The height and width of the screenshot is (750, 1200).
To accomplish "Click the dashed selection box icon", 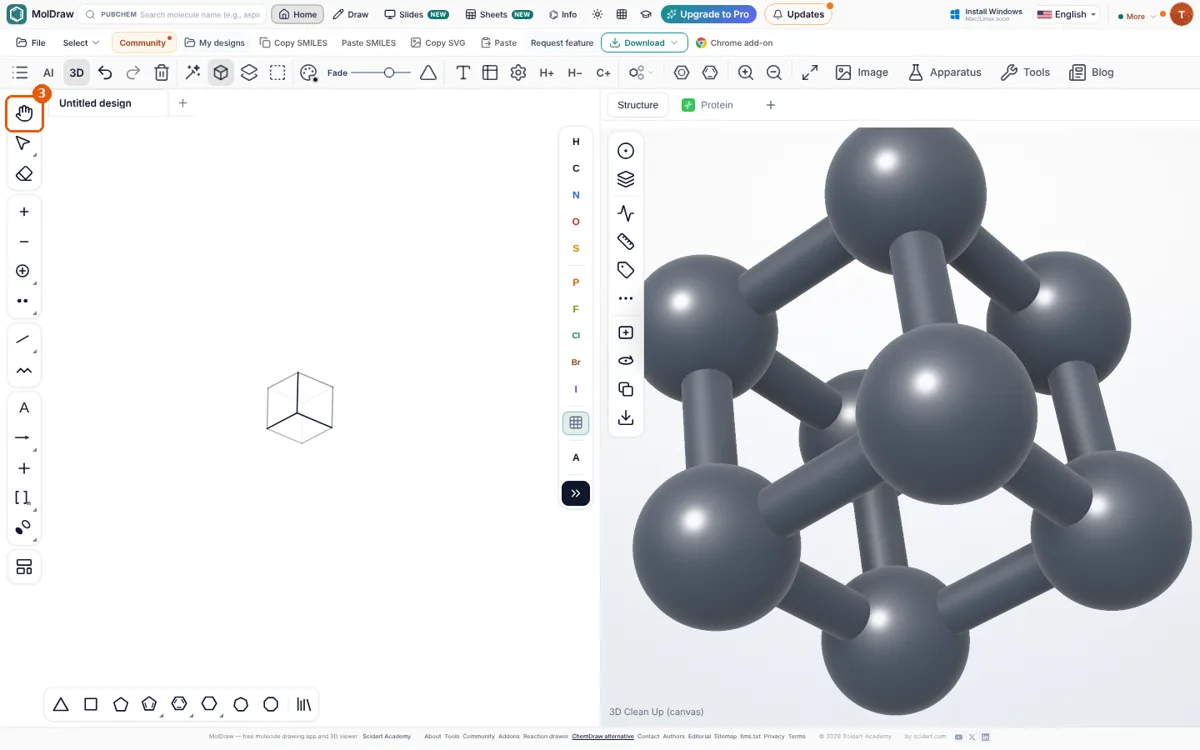I will (278, 72).
